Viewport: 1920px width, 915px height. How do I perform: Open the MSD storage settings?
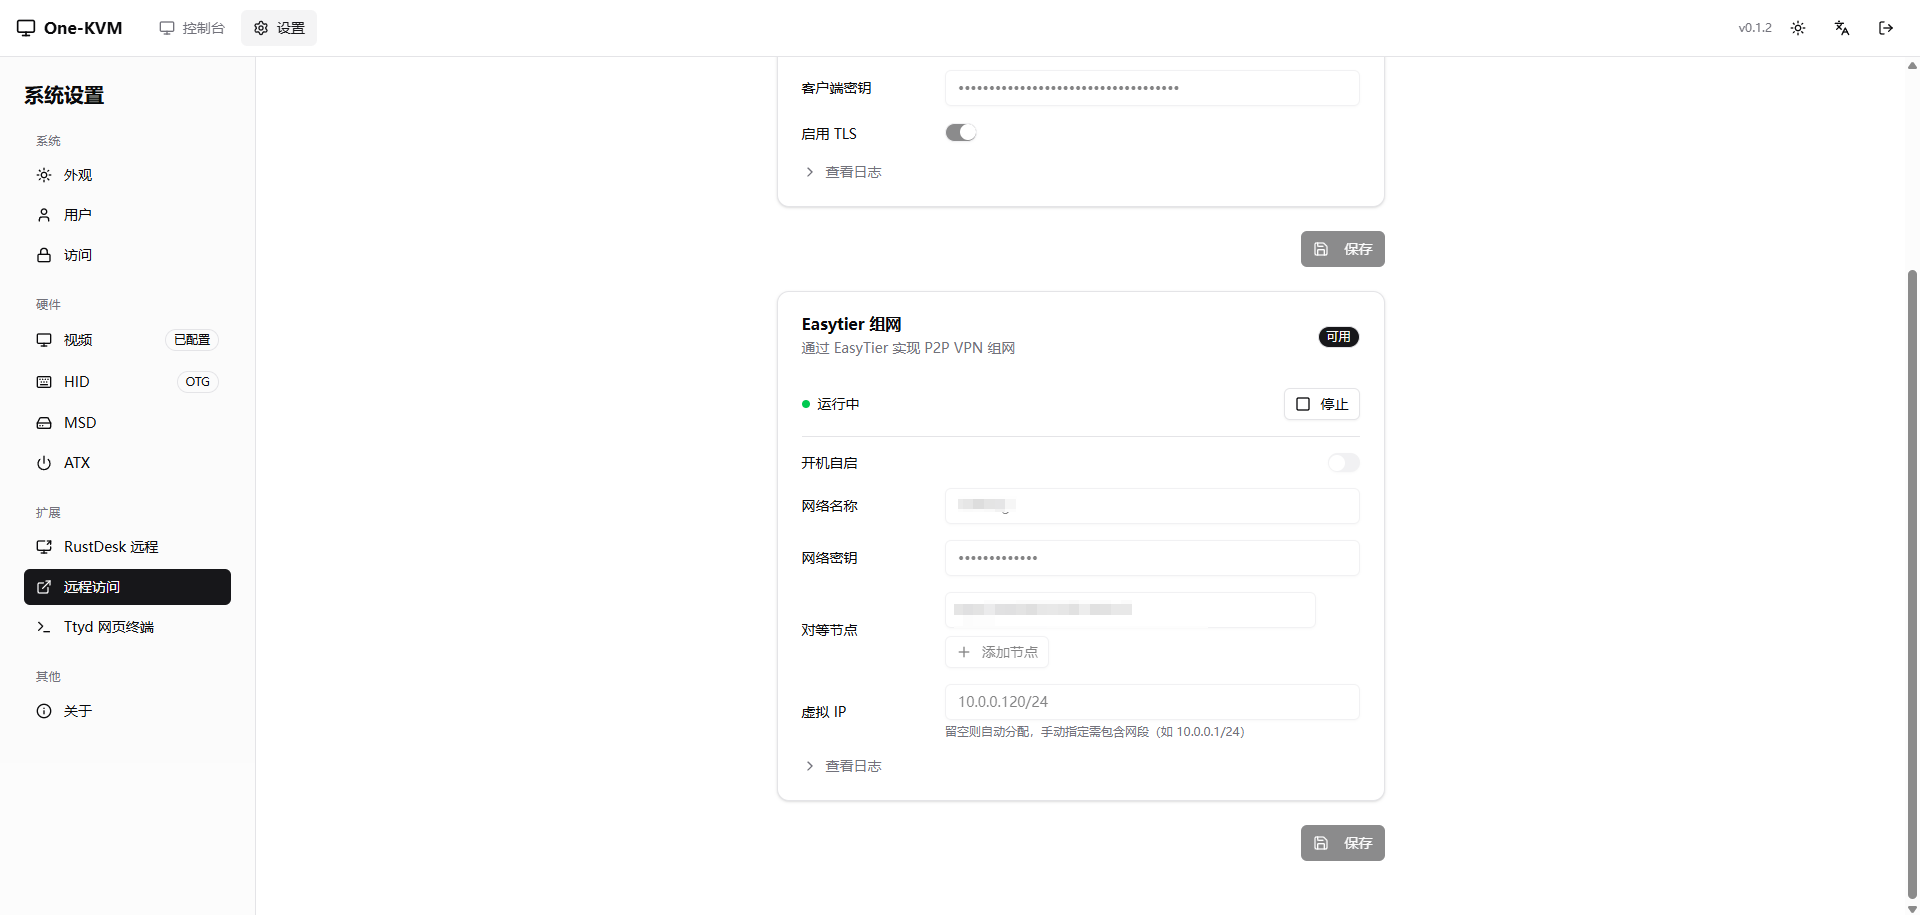coord(80,423)
